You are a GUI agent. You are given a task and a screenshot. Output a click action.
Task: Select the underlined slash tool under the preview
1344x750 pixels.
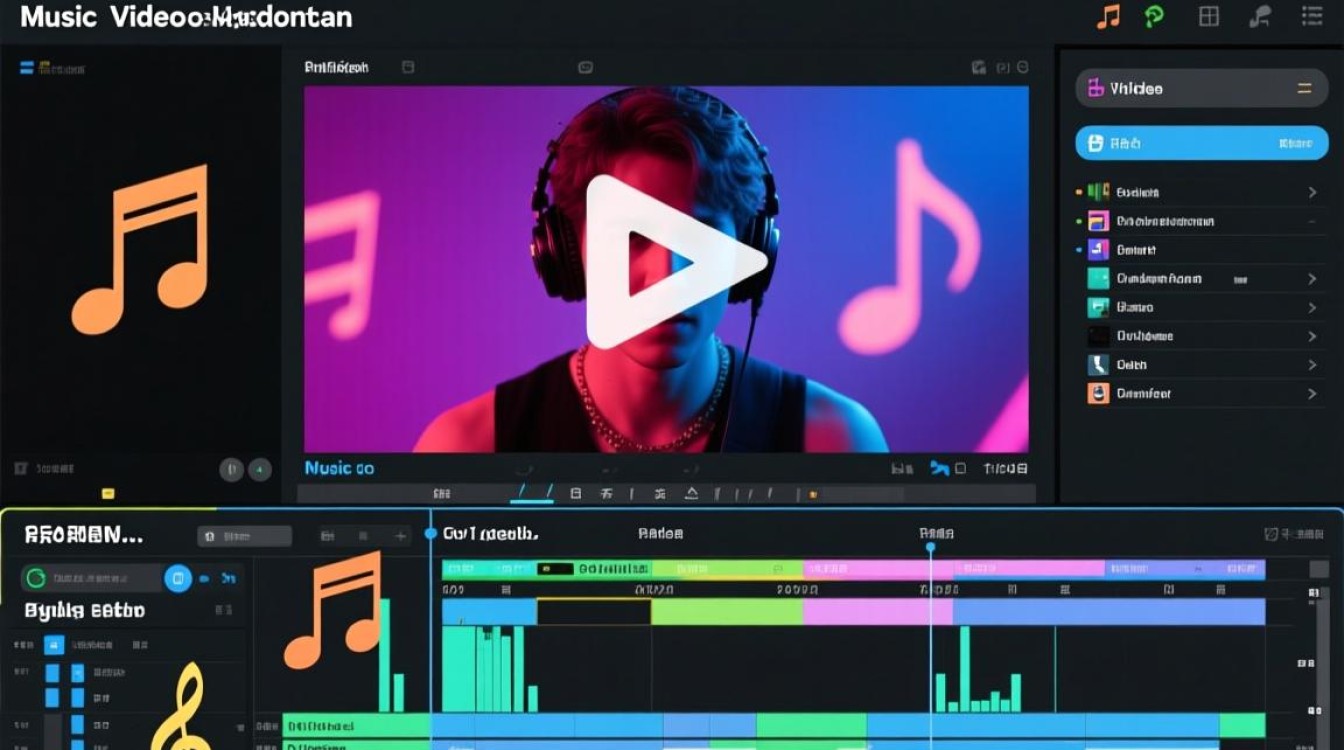522,493
